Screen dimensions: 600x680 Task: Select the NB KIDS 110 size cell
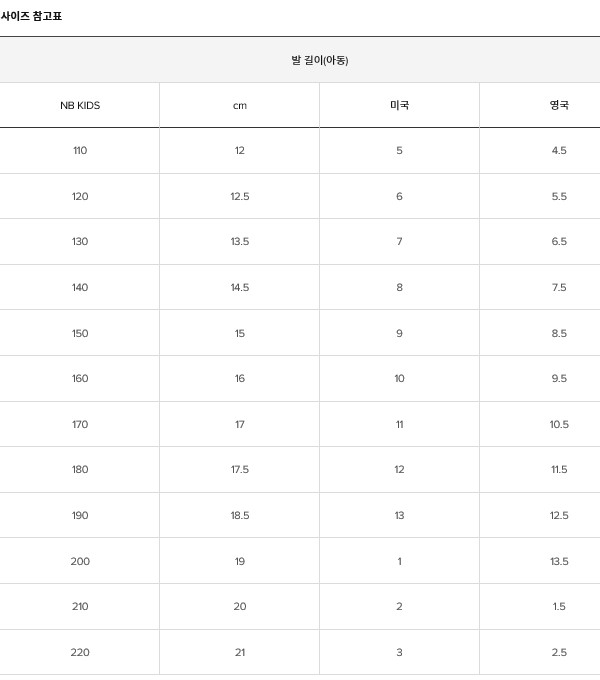click(80, 150)
